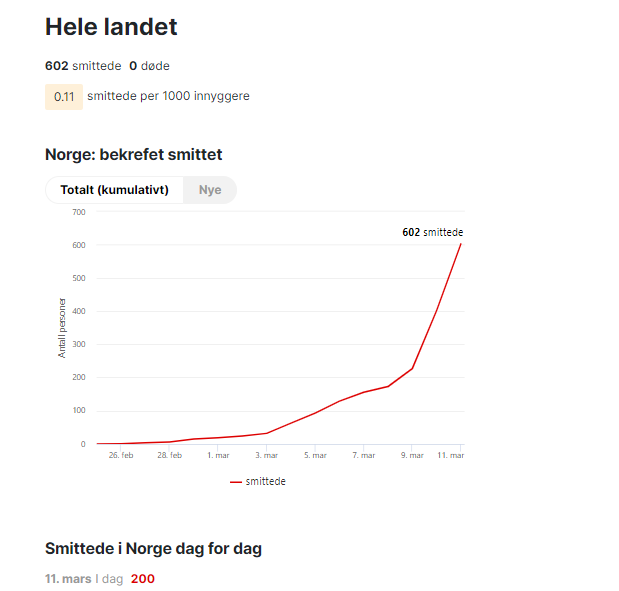This screenshot has height=591, width=619.
Task: Click red smittede legend line marker
Action: pos(236,482)
